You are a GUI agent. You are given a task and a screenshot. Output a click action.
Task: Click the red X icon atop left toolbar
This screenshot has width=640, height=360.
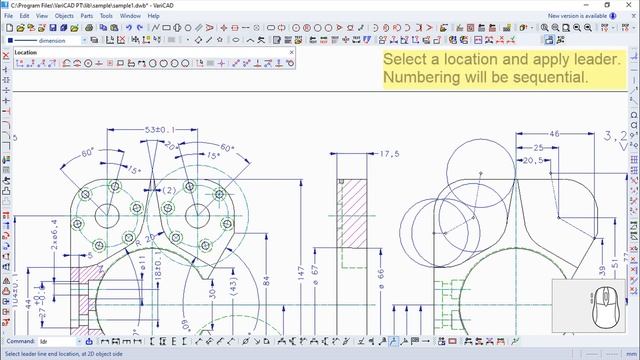point(6,56)
